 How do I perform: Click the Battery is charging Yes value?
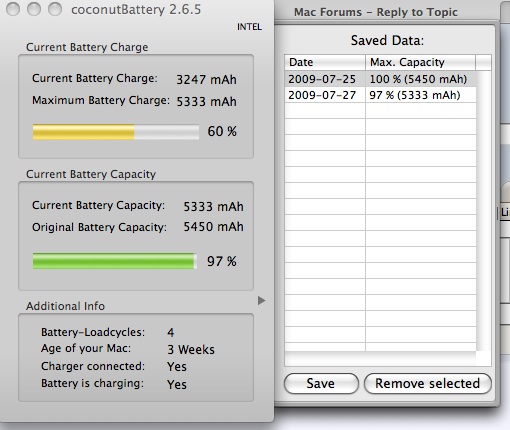(x=177, y=384)
